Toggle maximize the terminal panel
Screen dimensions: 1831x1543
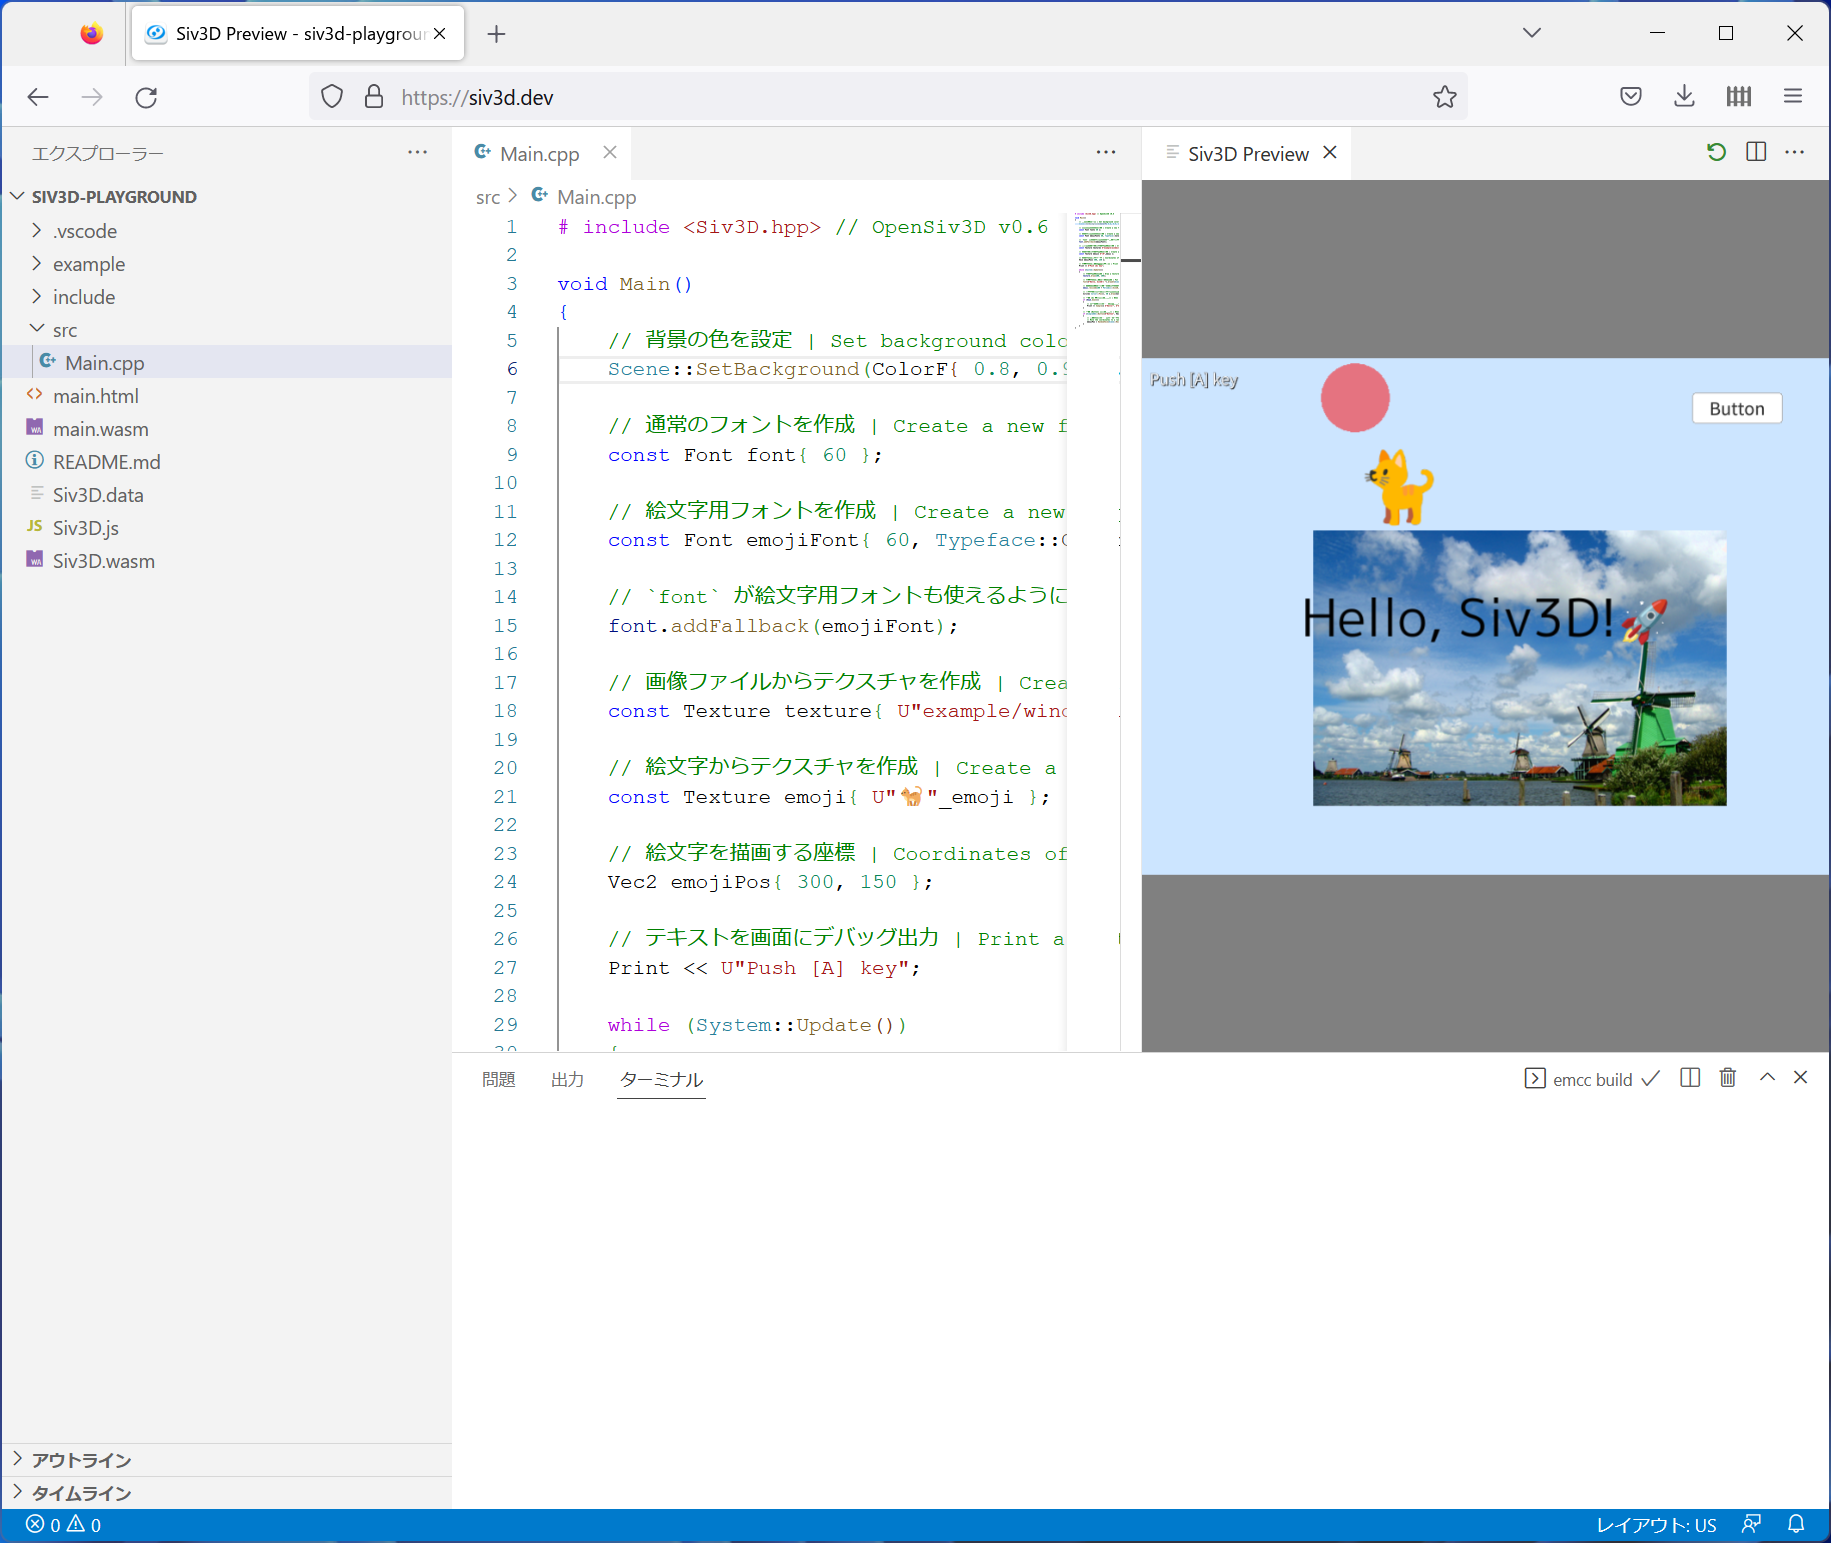(x=1767, y=1078)
